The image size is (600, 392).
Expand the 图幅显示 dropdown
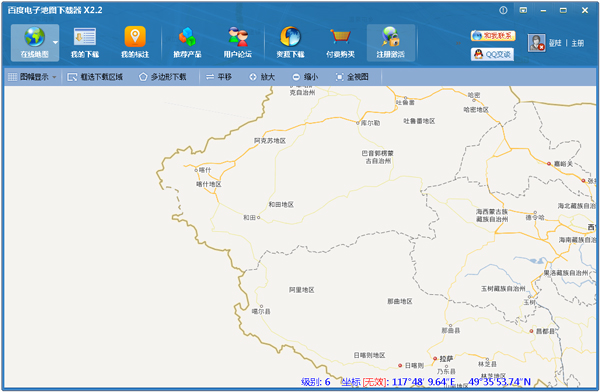click(32, 77)
